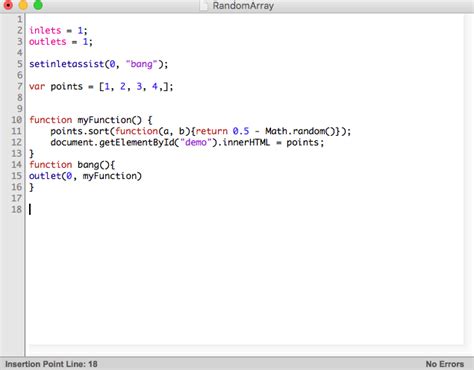Screen dimensions: 474x370
Task: Click the 'No Errors' status indicator
Action: (445, 364)
